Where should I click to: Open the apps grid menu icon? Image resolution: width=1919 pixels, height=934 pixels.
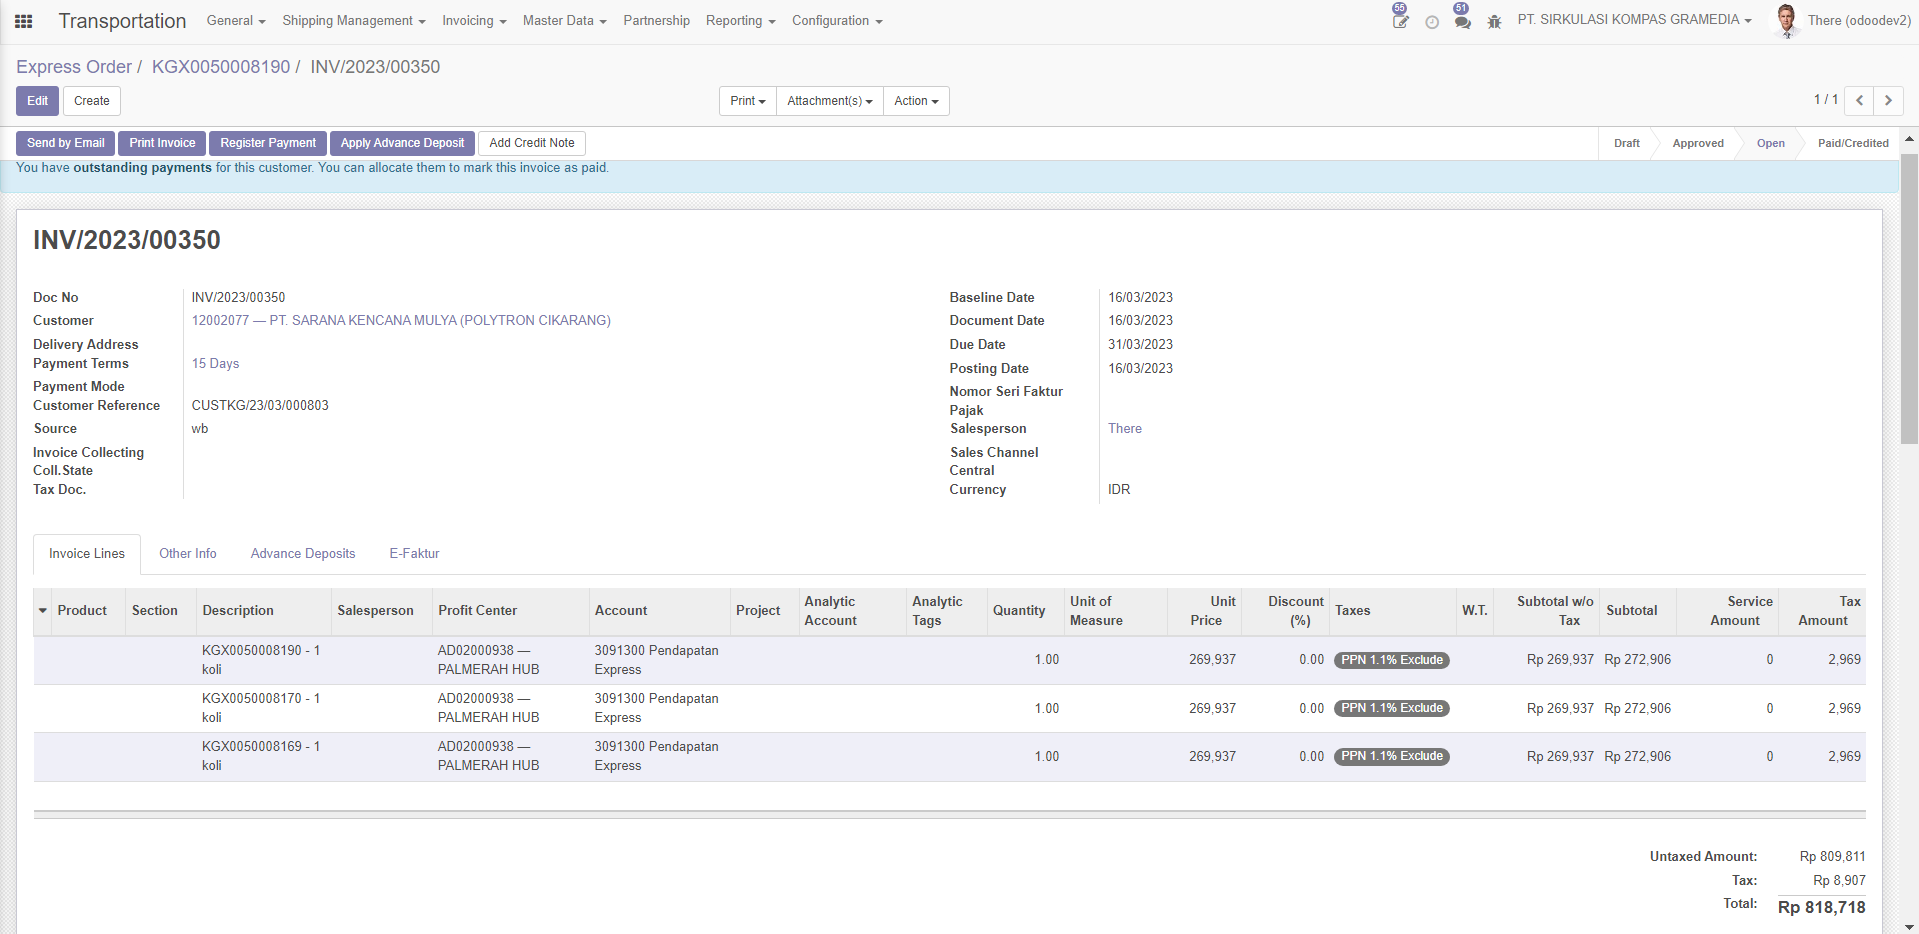[x=24, y=21]
